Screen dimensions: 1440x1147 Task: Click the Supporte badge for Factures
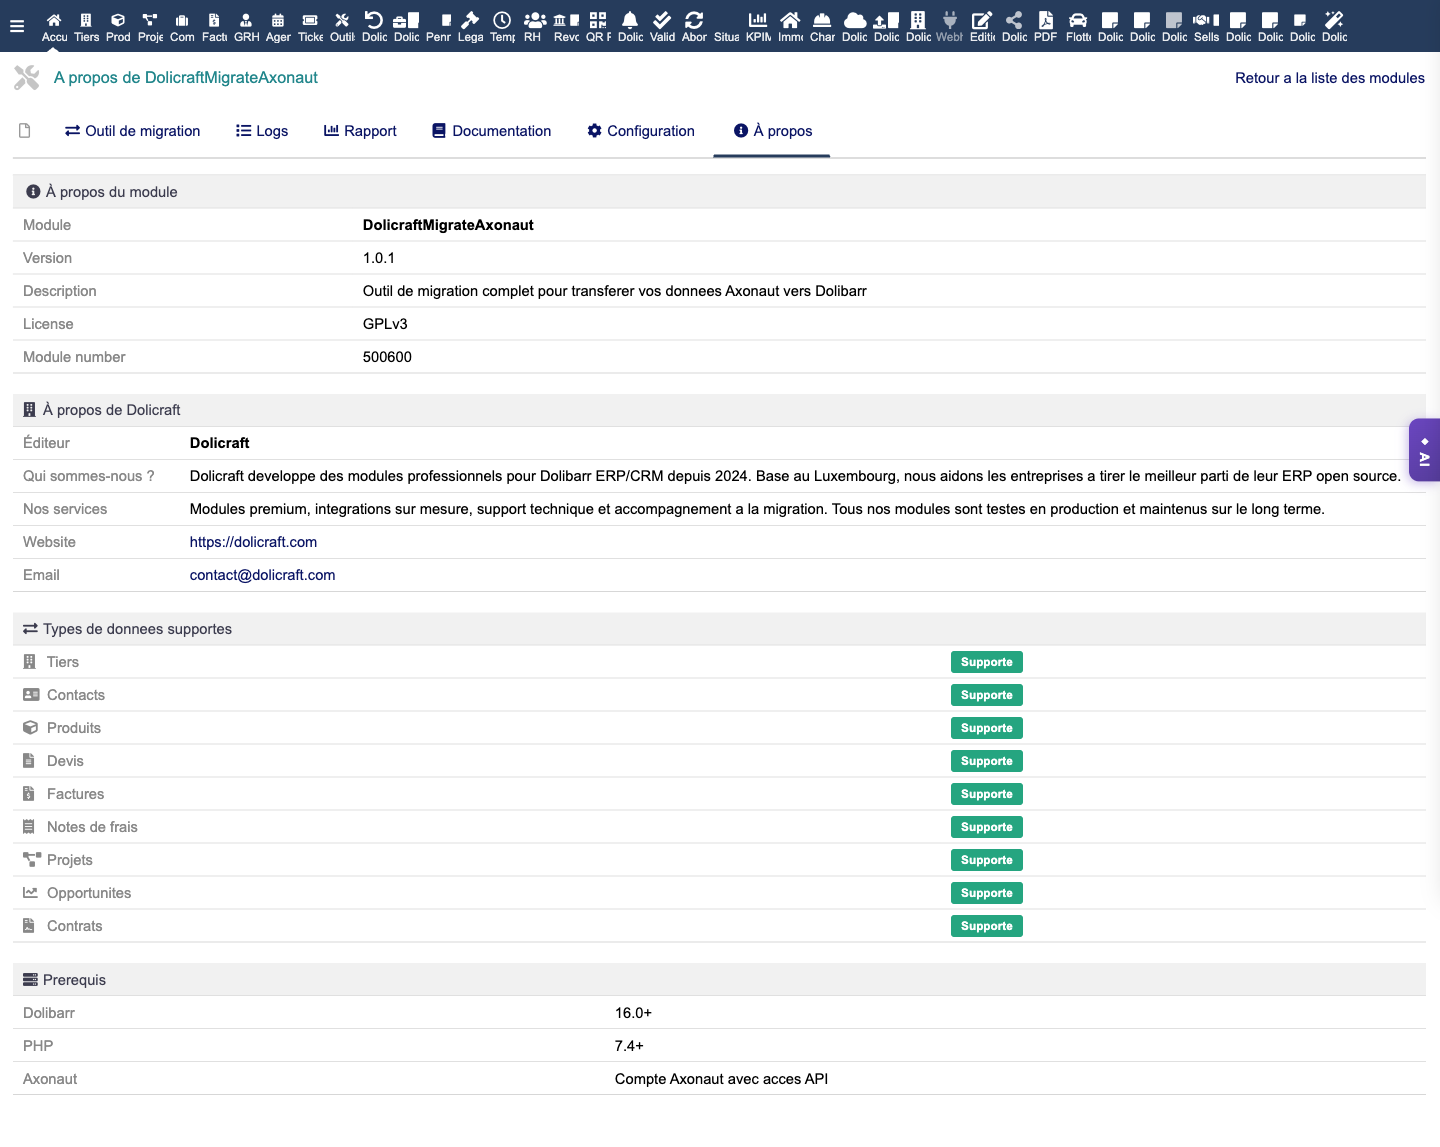(986, 794)
